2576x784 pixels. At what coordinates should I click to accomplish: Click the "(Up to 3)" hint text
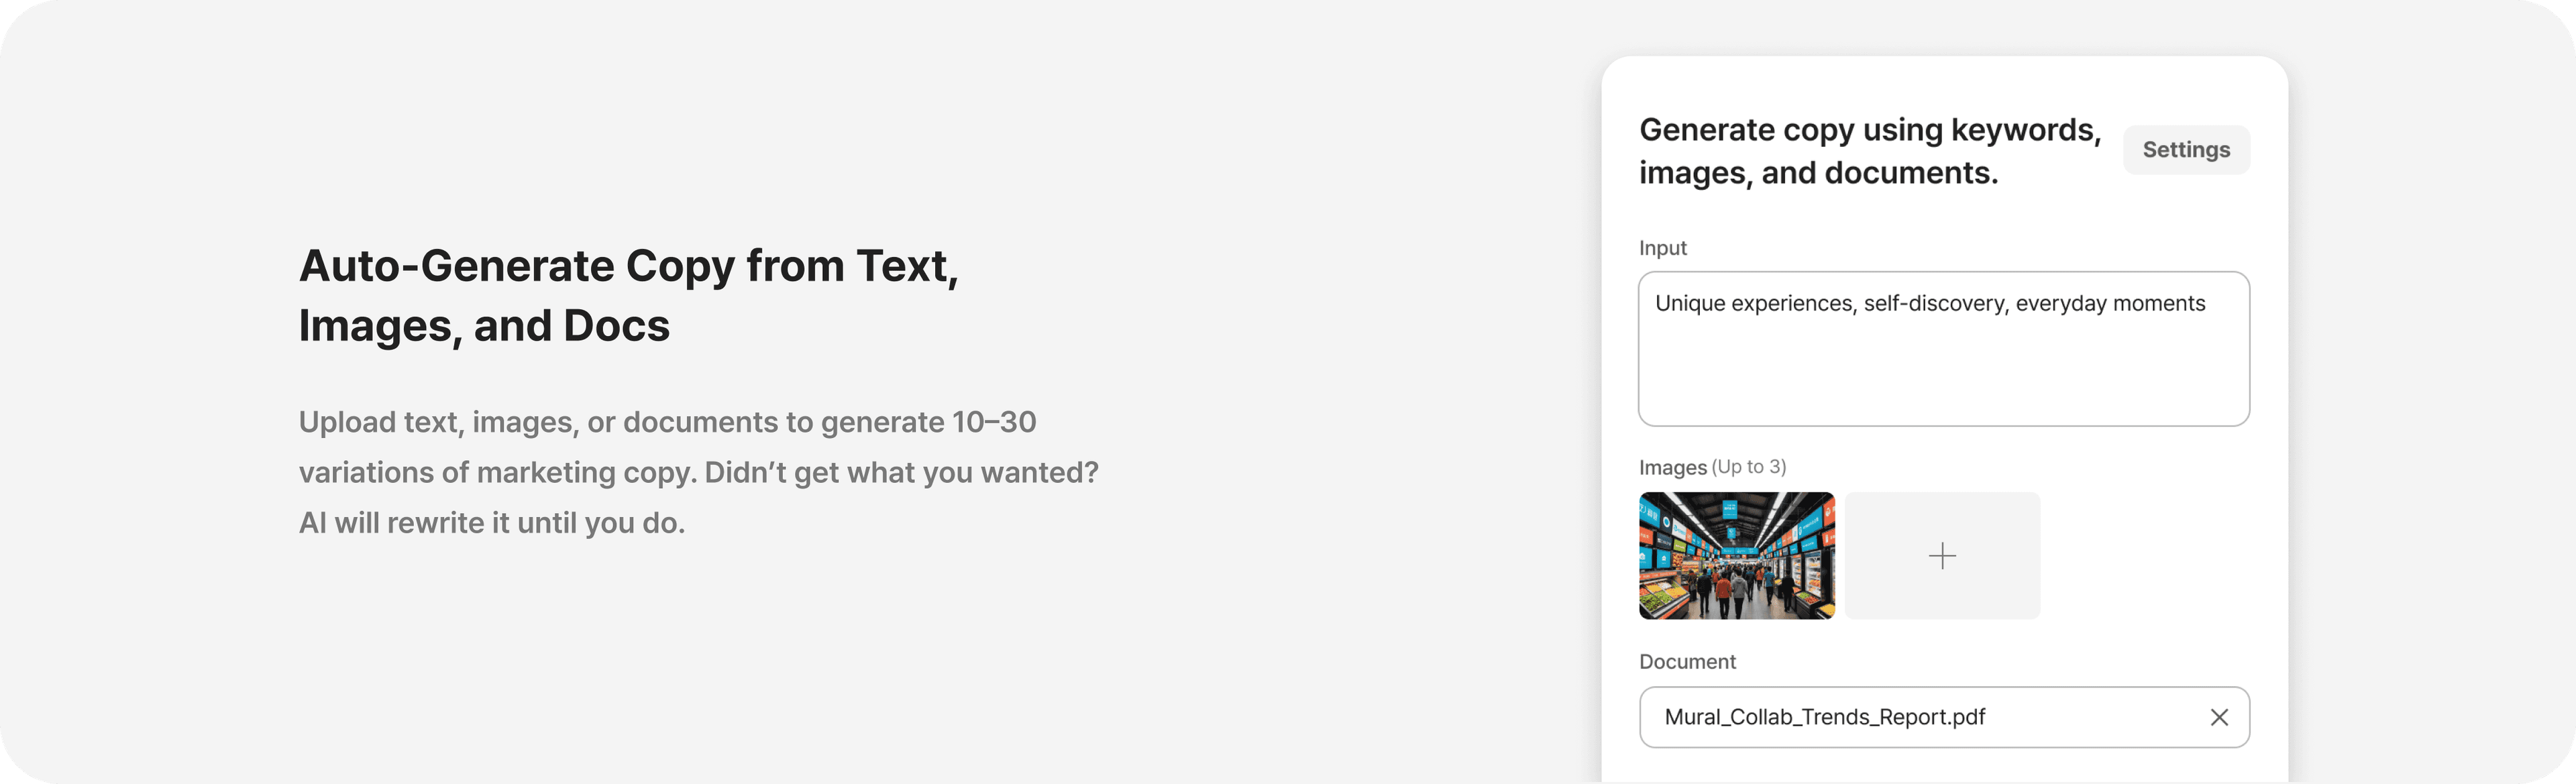(x=1748, y=467)
